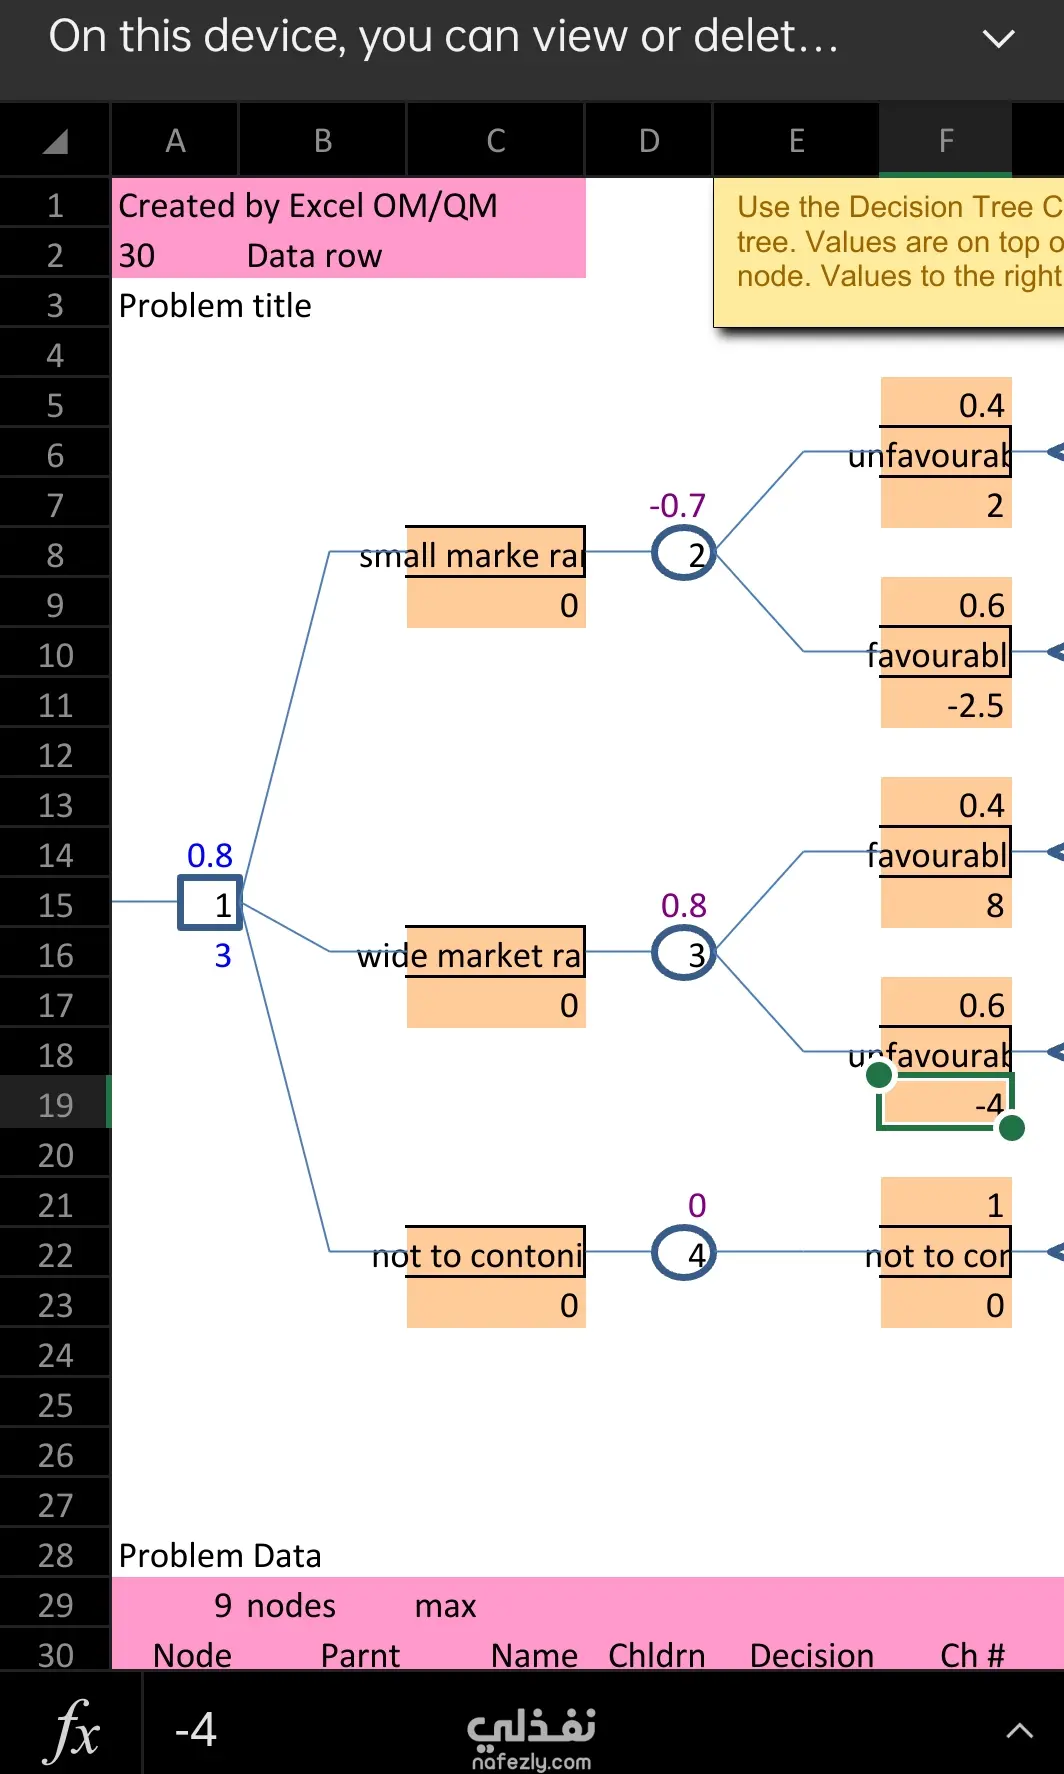The width and height of the screenshot is (1064, 1774).
Task: Select the 'Created by Excel OM/QM' cell
Action: [x=308, y=205]
